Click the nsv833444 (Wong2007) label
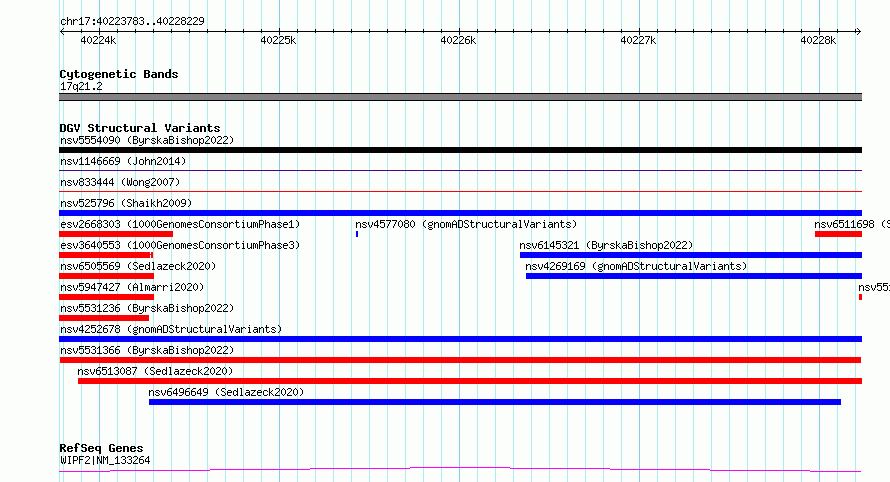The image size is (890, 482). pos(120,182)
